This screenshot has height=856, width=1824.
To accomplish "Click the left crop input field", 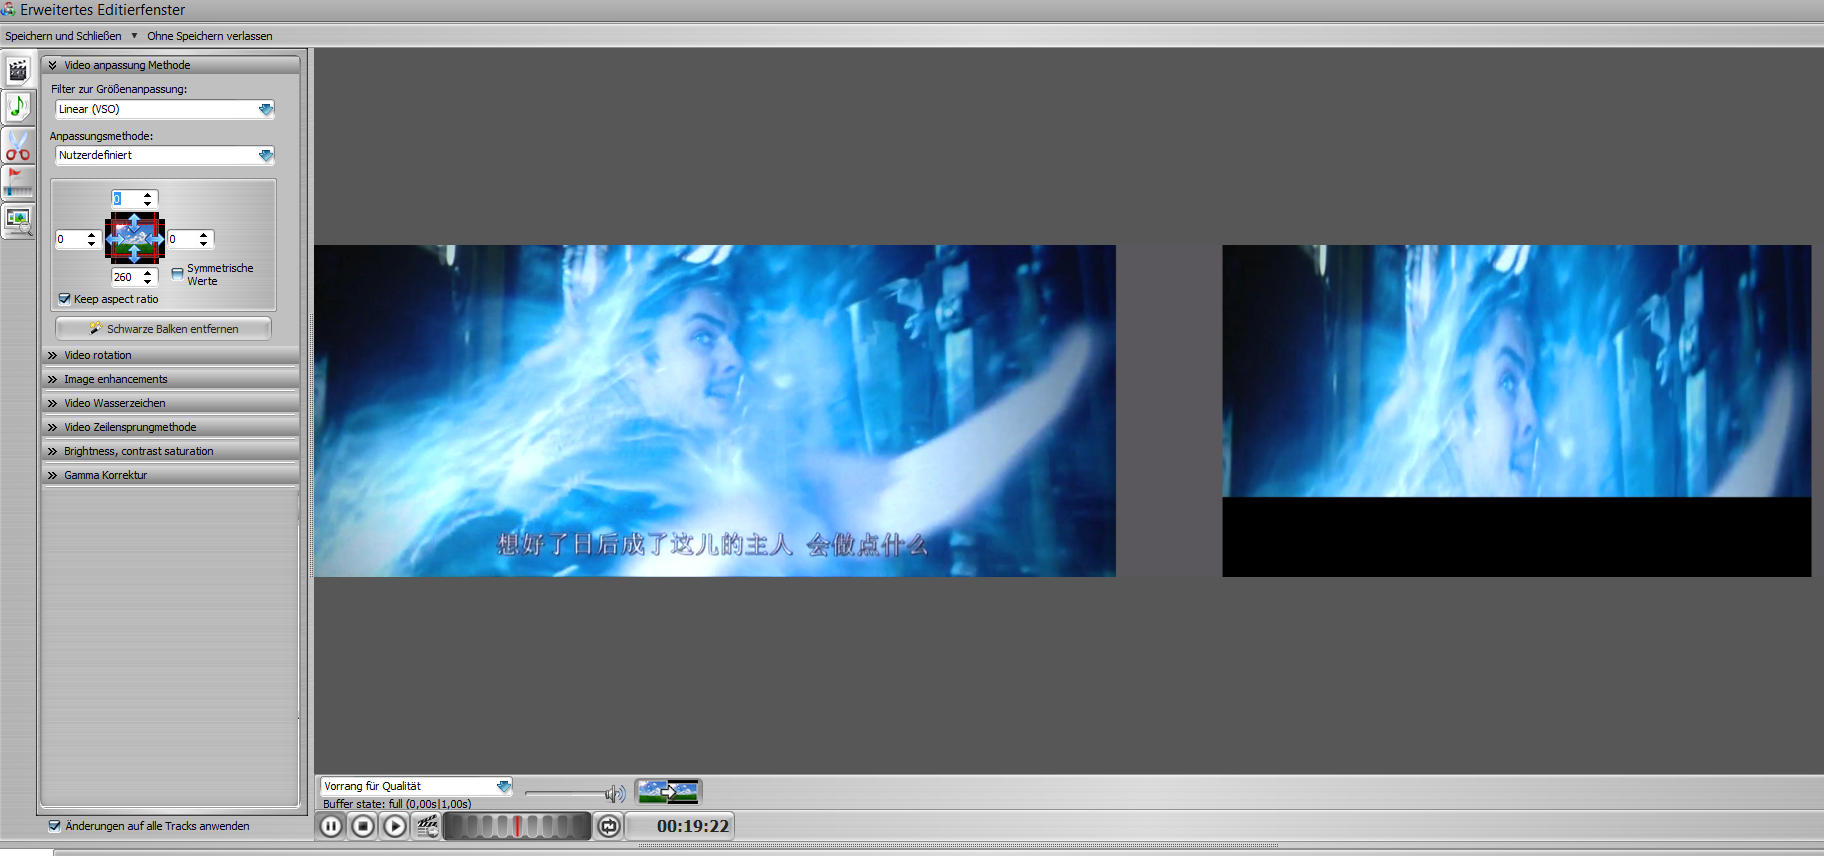I will tap(71, 239).
